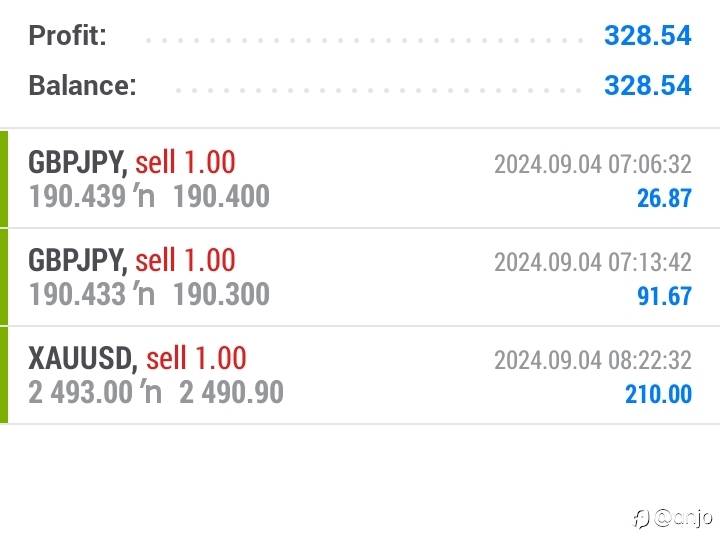Click the timestamp 2024.09.04 07:06:32
Image resolution: width=720 pixels, height=553 pixels.
click(x=592, y=164)
